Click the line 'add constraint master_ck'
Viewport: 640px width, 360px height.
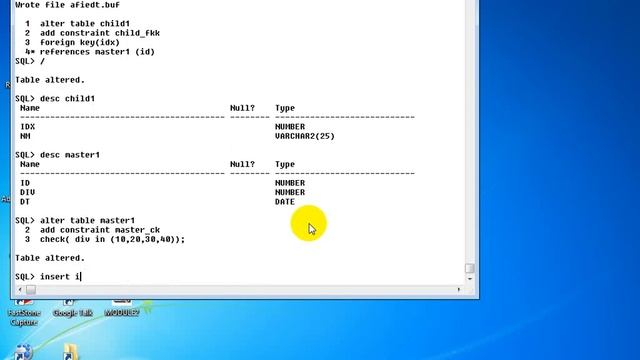click(x=100, y=230)
